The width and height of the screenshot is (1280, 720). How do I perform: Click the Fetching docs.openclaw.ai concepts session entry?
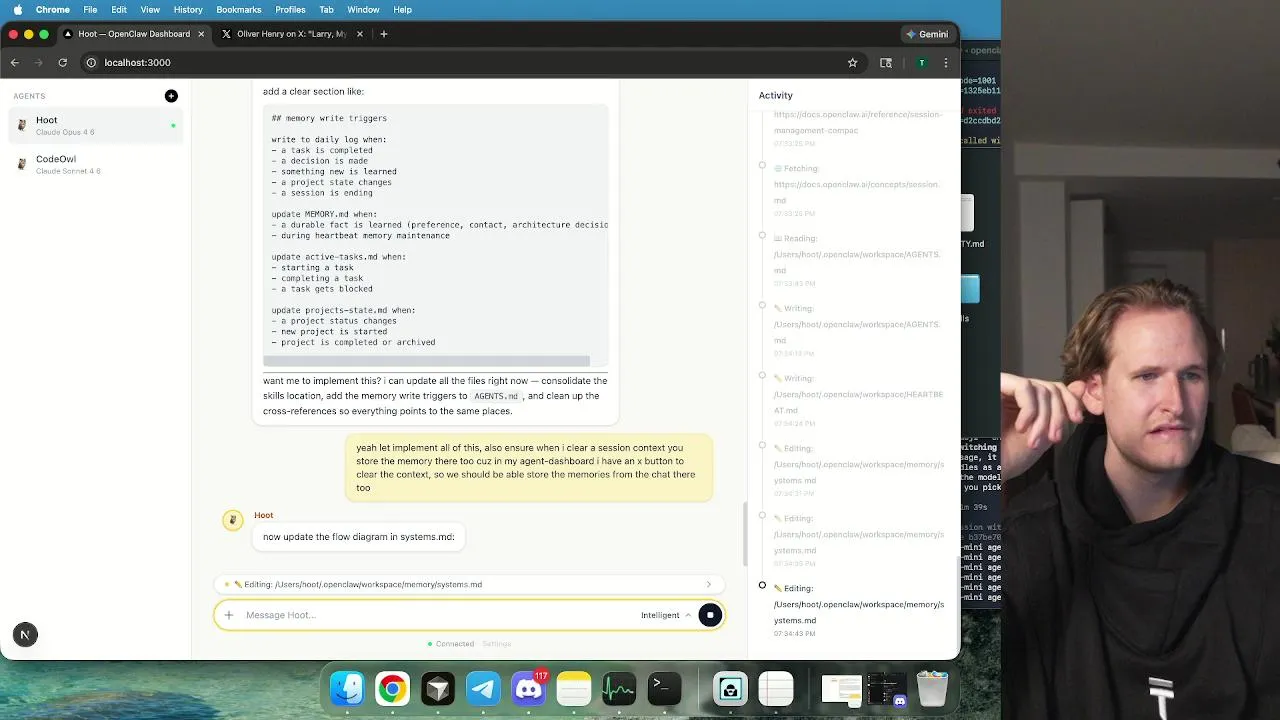858,191
